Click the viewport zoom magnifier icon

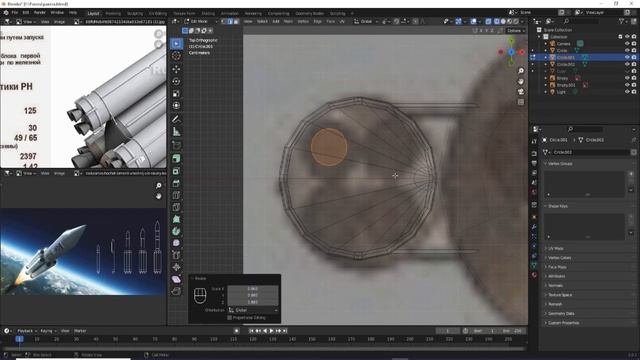[521, 71]
